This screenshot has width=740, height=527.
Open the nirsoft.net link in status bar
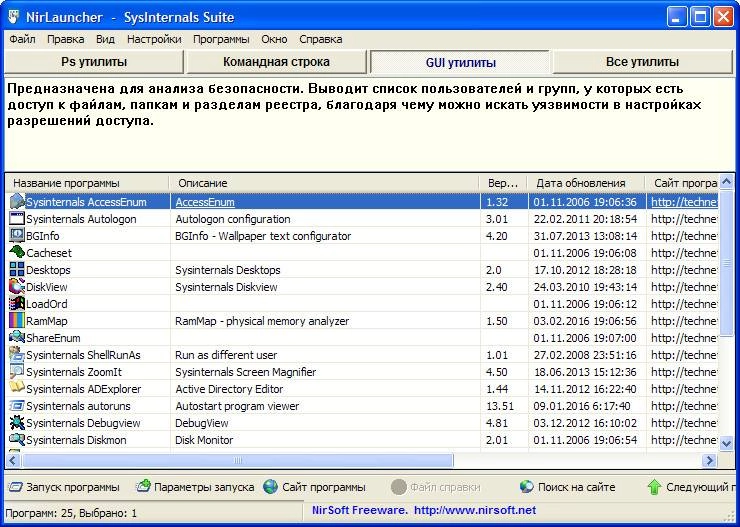click(476, 510)
